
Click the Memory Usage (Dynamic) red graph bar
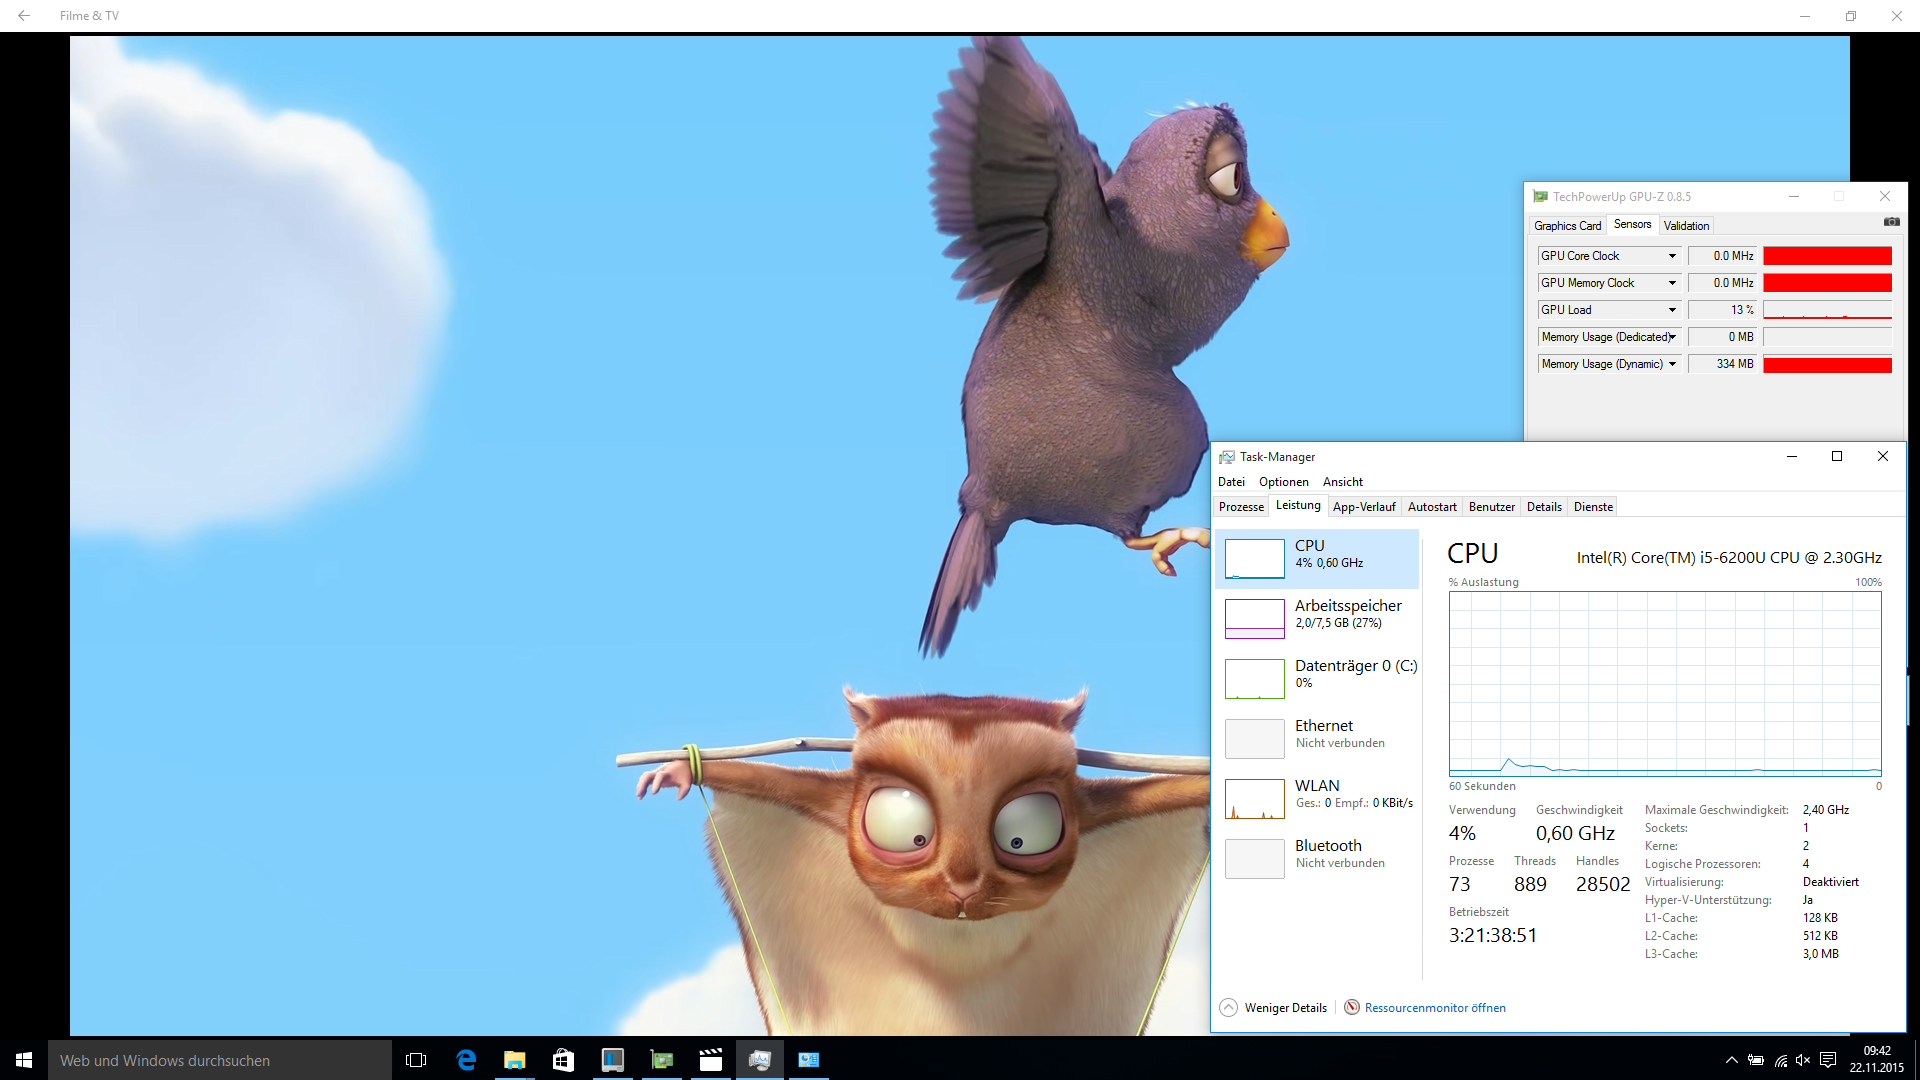(1827, 364)
